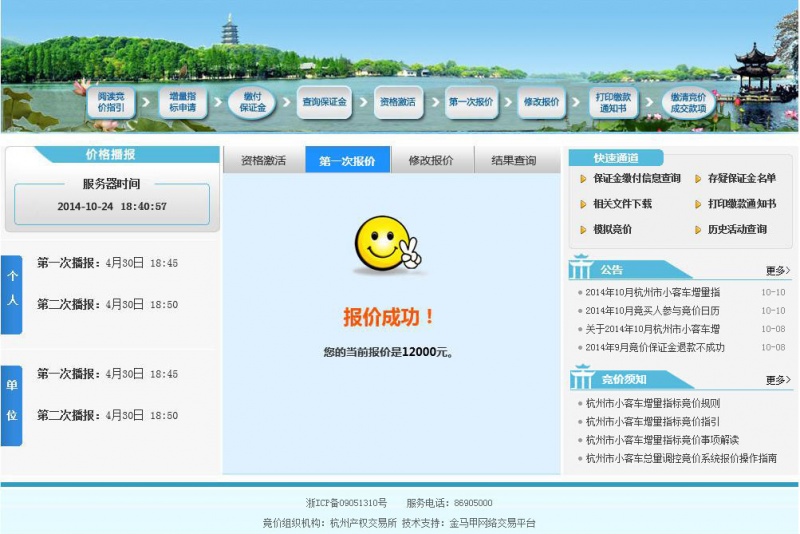Screen dimensions: 800x534
Task: Click the 打印缴款通知书 banner step
Action: point(612,102)
